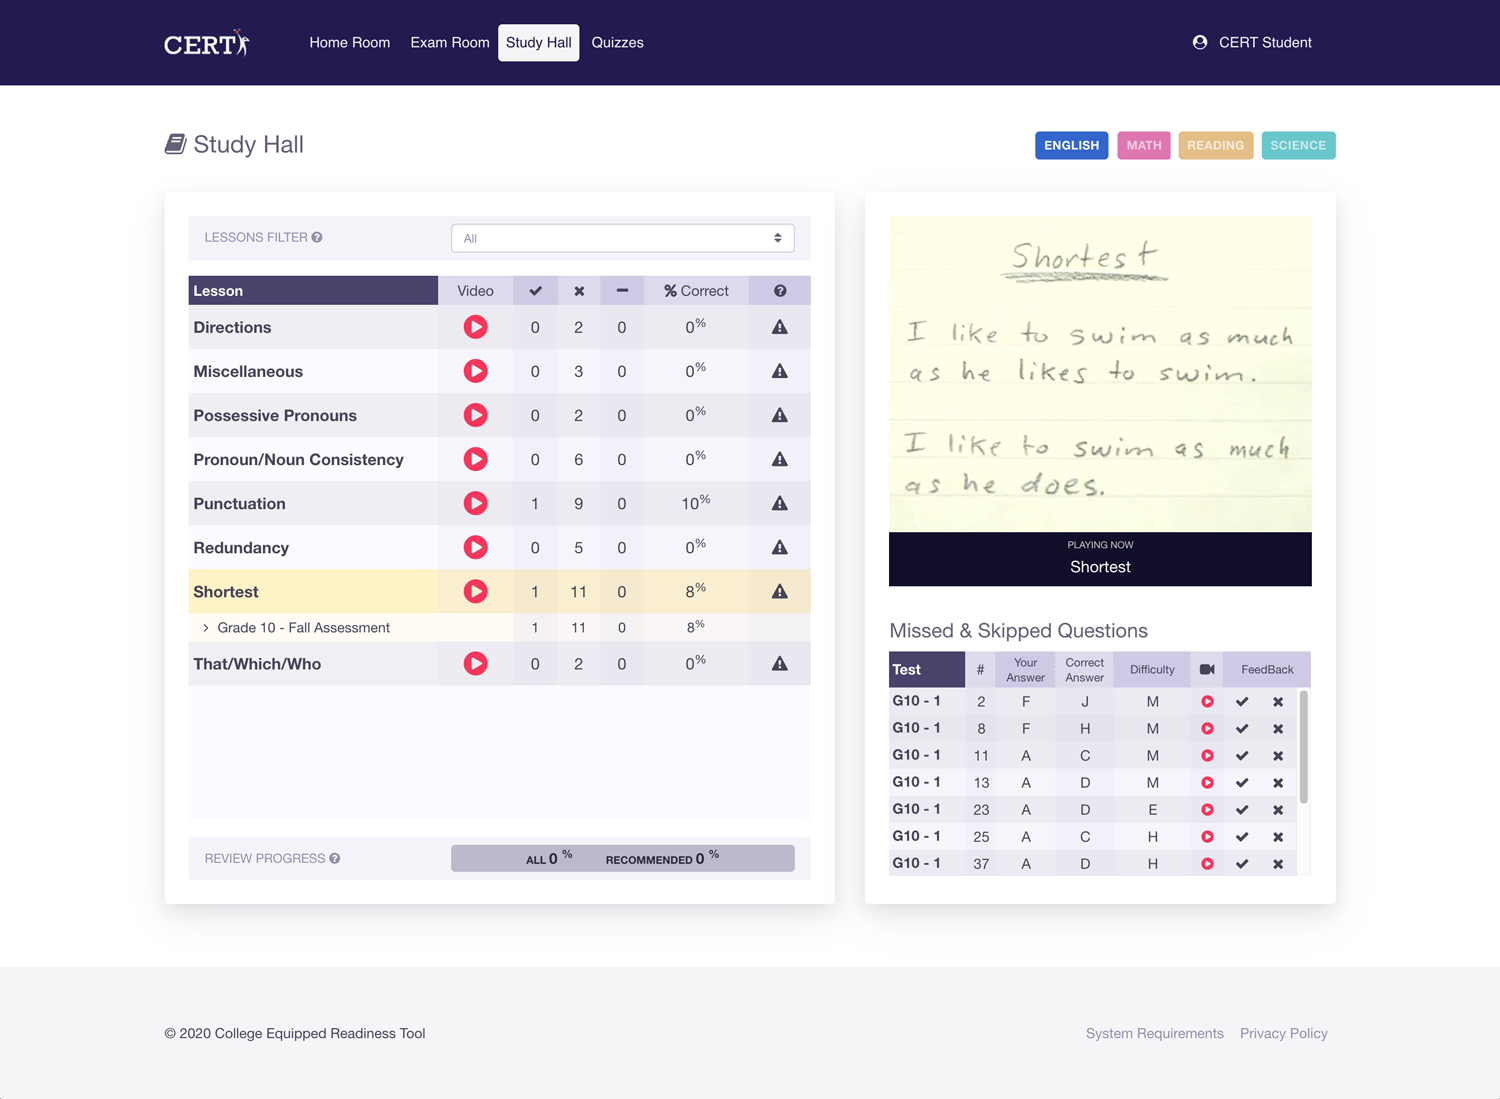Give positive feedback on question 23
Viewport: 1500px width, 1099px height.
[x=1242, y=810]
